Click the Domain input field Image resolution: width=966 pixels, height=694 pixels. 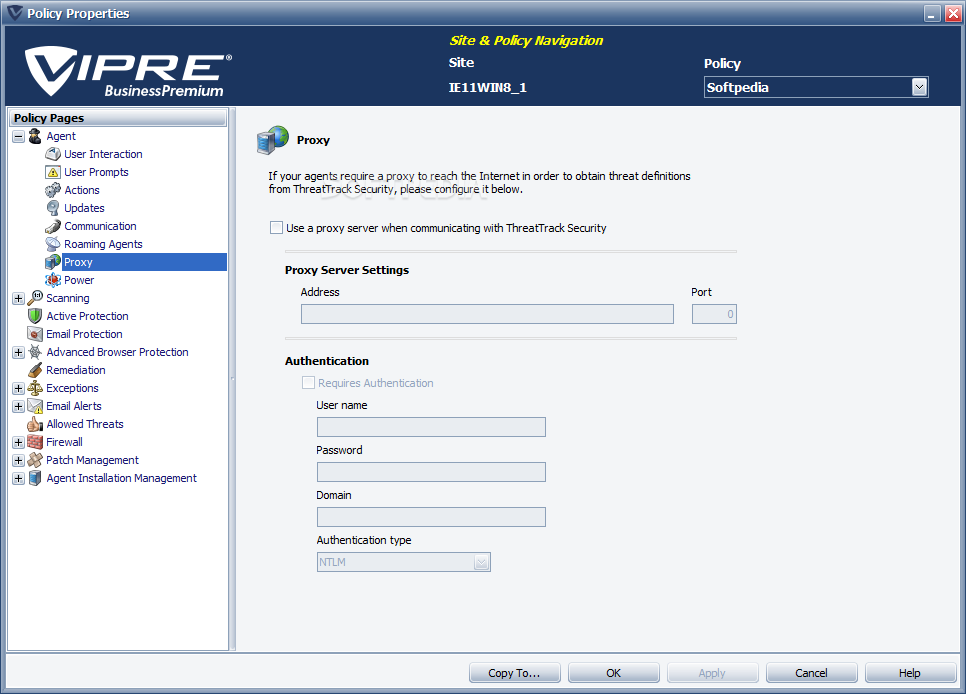click(431, 516)
